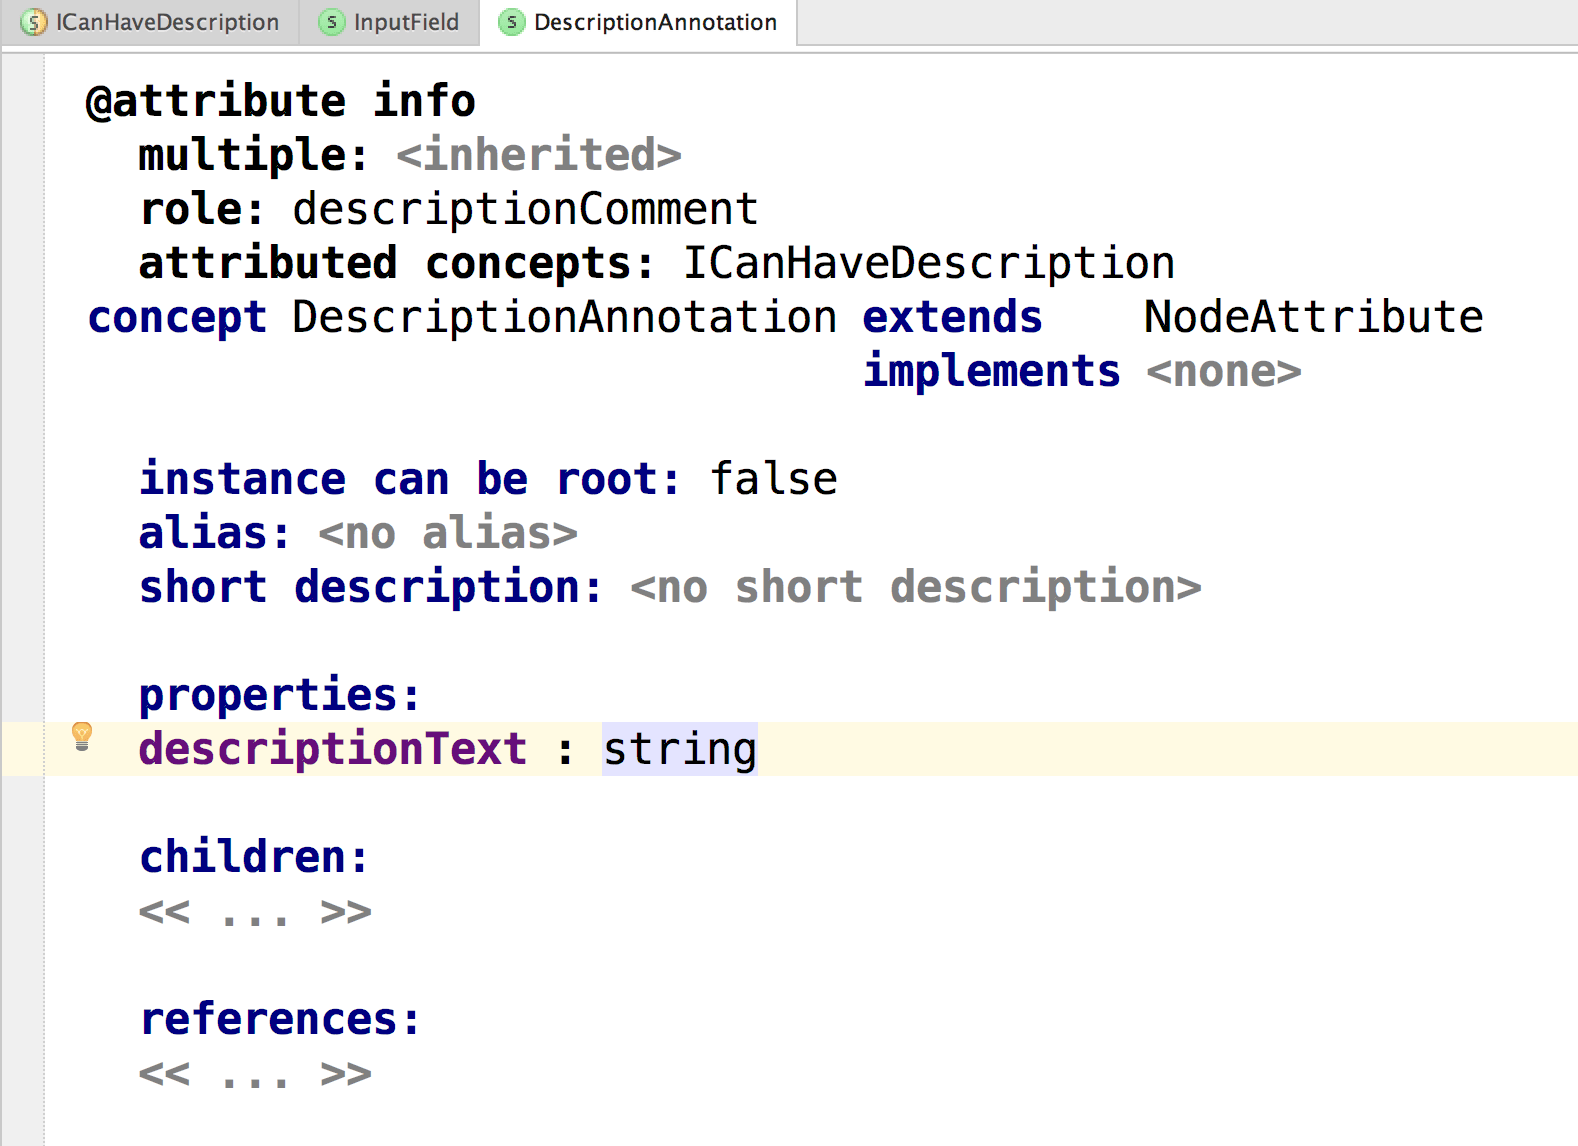The width and height of the screenshot is (1578, 1146).
Task: Click the intention lightbulb icon
Action: click(x=82, y=737)
